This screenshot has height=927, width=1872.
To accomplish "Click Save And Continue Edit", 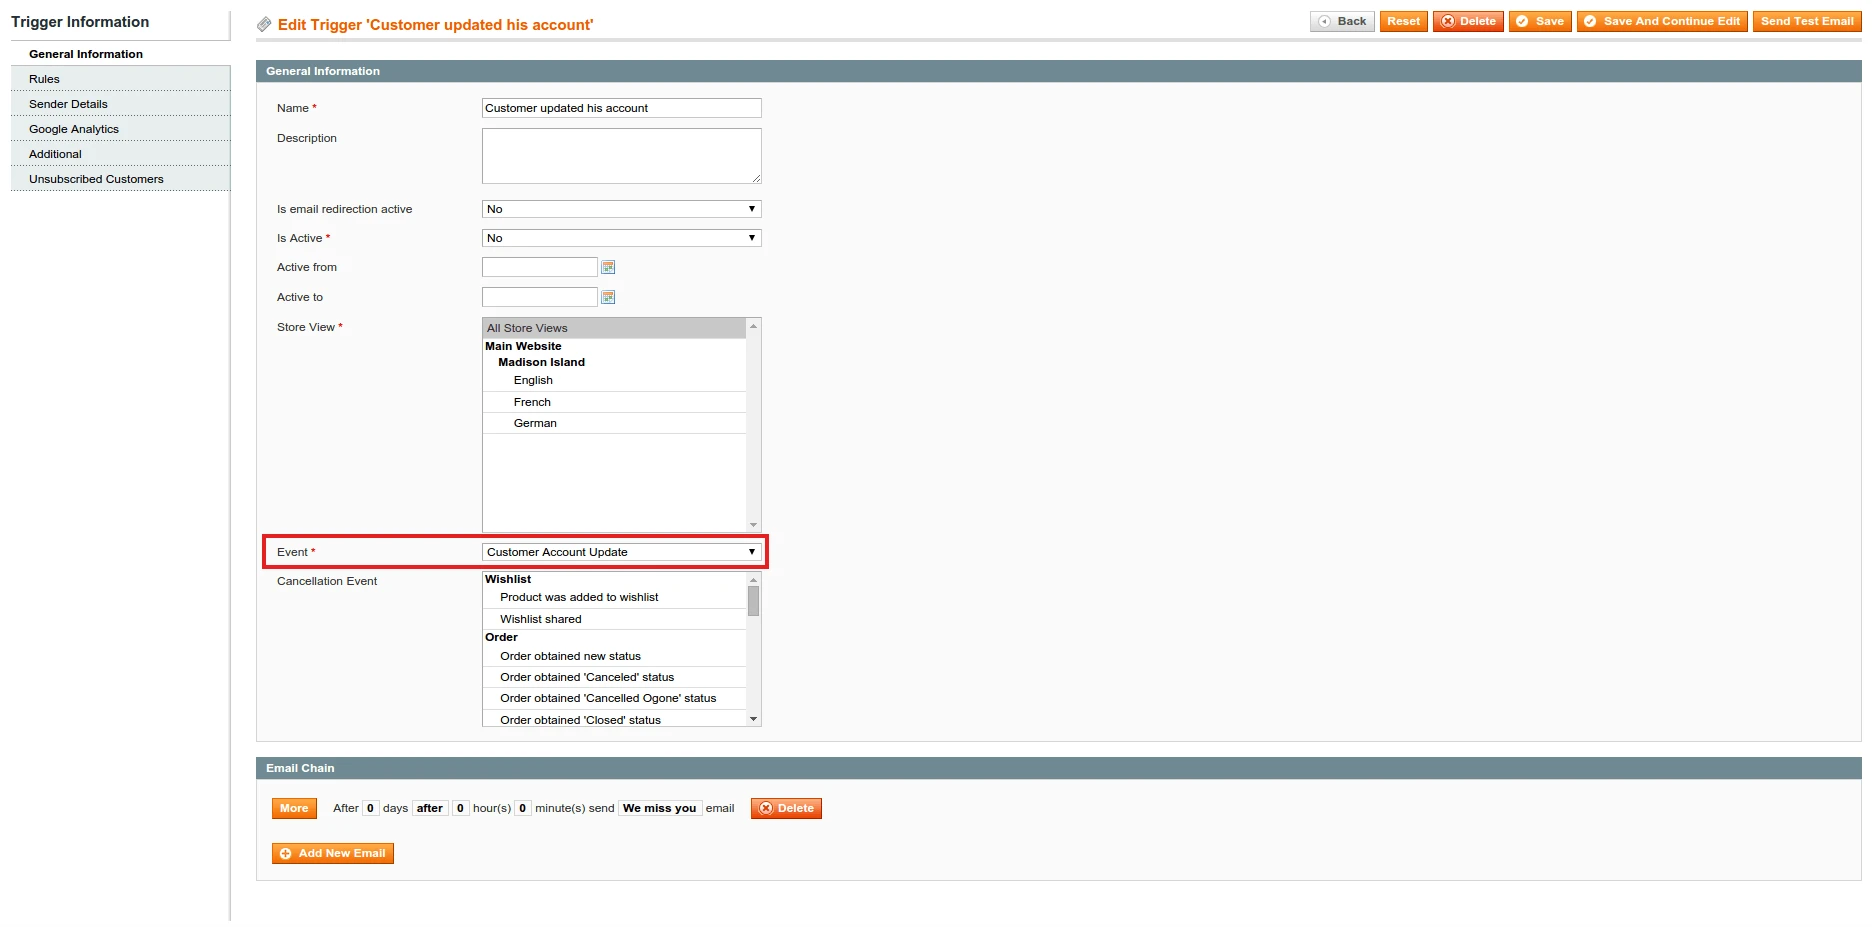I will point(1662,20).
